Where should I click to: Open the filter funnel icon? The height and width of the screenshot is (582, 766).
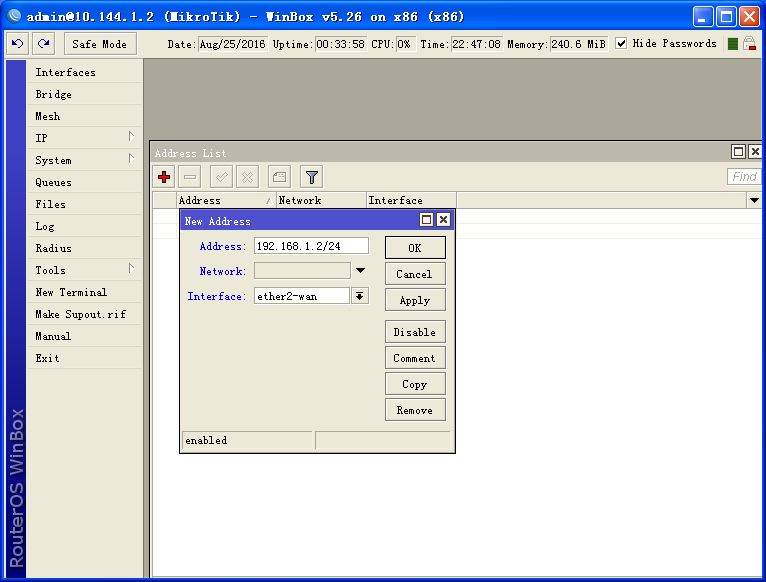(312, 177)
